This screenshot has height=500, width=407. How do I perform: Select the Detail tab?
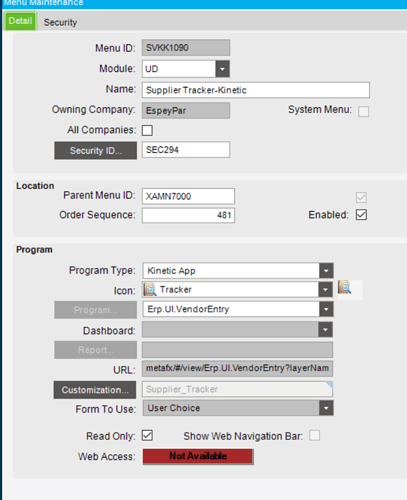pyautogui.click(x=20, y=21)
